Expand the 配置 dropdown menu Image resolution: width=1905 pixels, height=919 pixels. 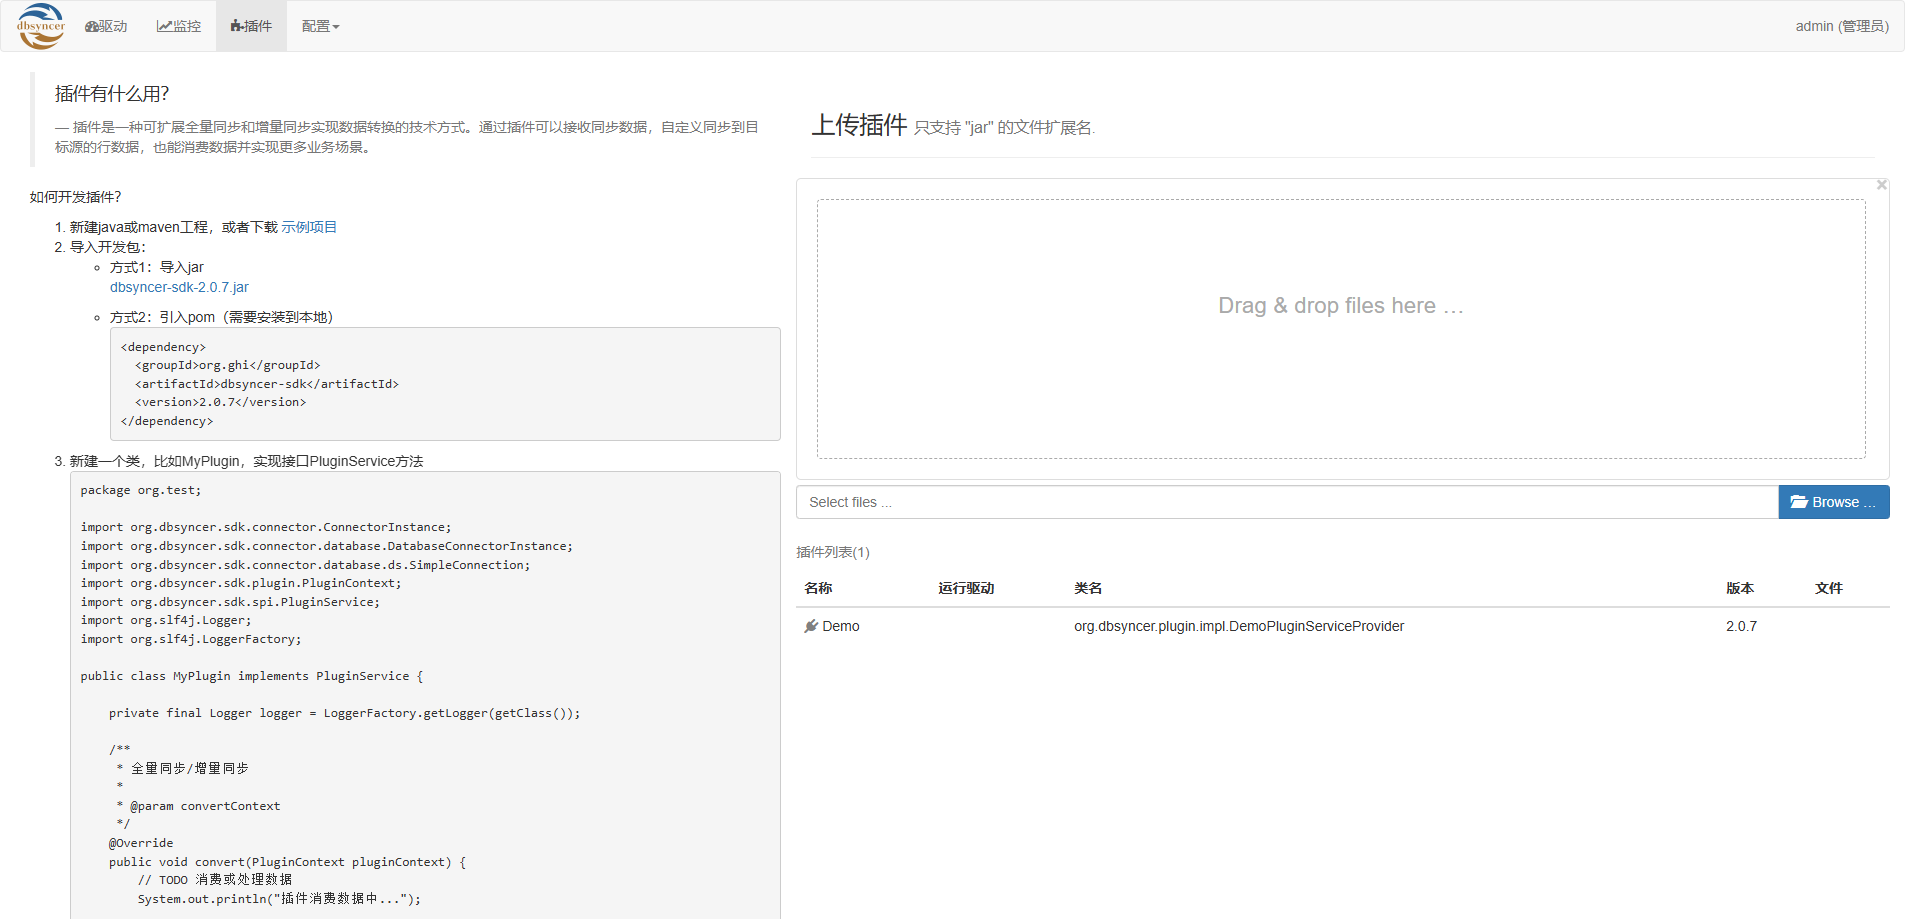(321, 26)
